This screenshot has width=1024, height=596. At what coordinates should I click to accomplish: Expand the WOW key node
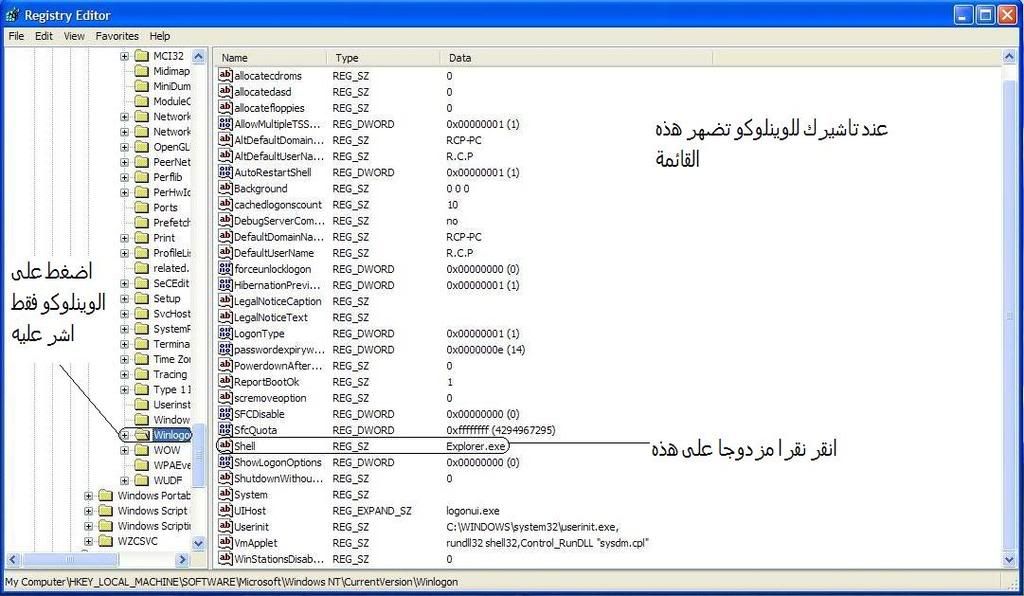pos(124,450)
